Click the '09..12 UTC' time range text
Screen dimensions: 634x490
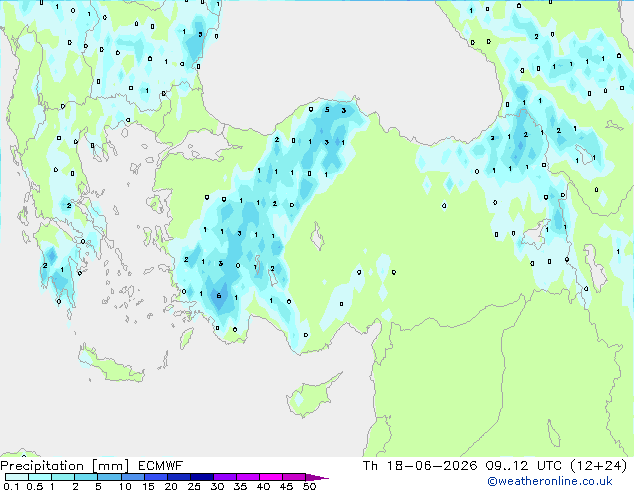click(524, 466)
